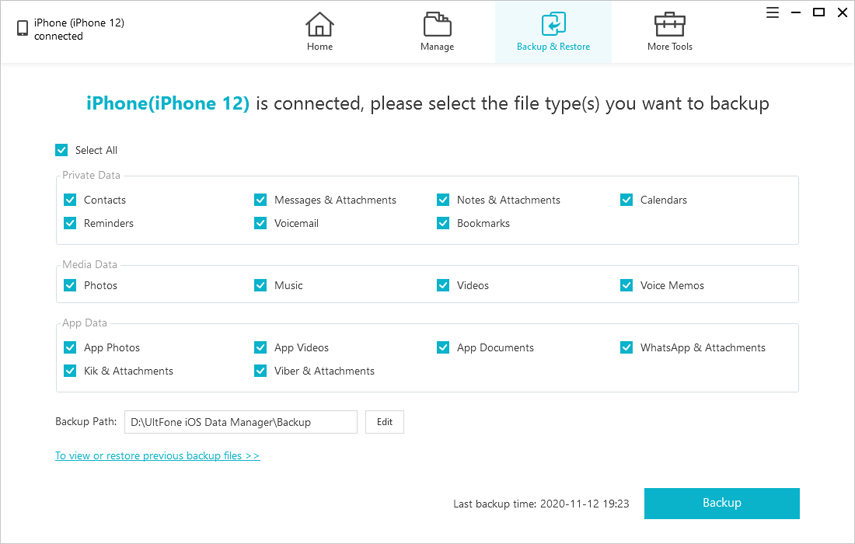Close the application window

point(841,13)
